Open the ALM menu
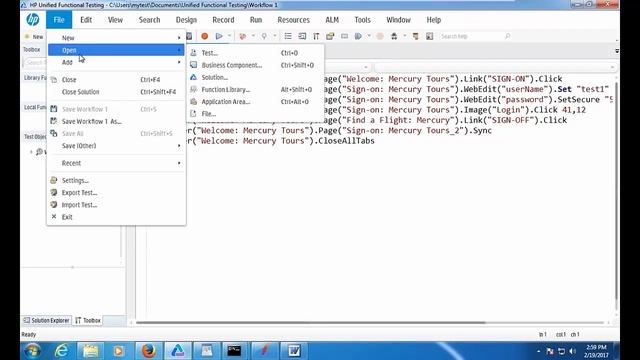 coord(332,20)
